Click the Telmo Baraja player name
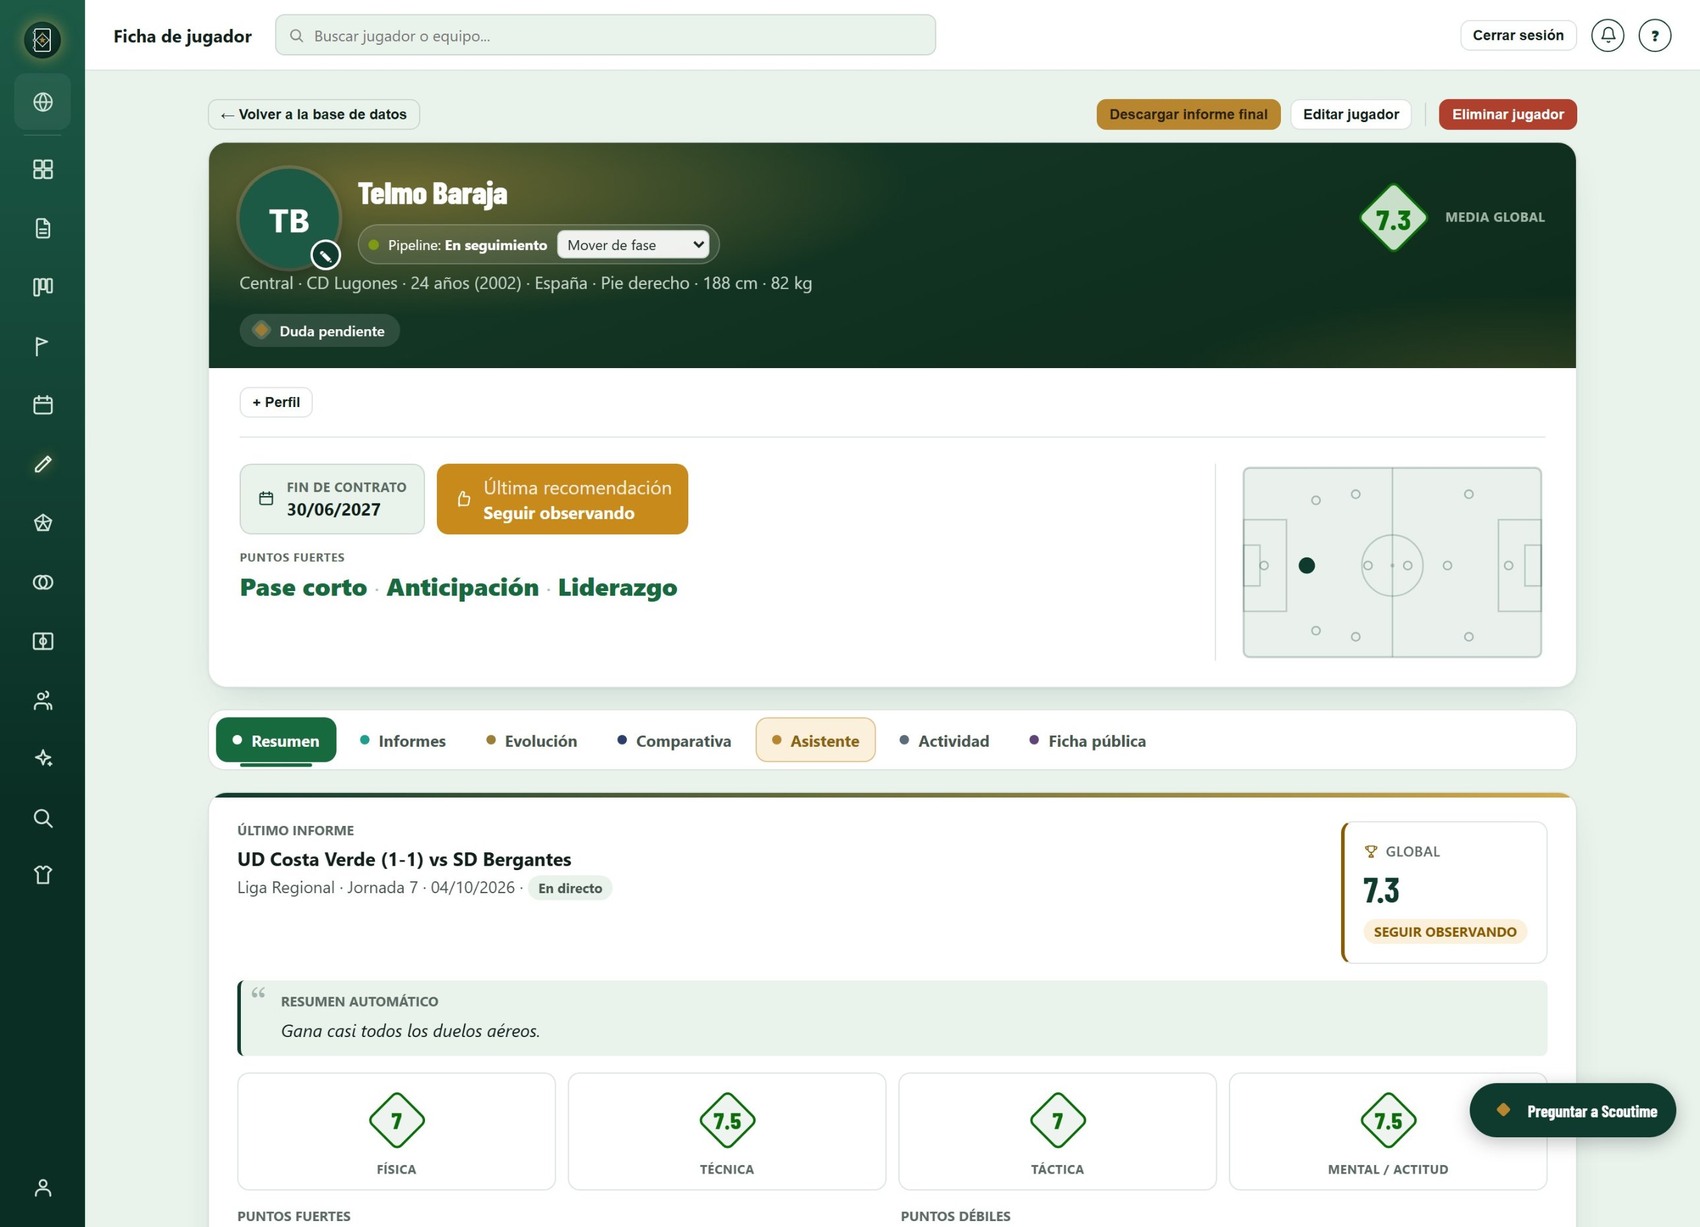The width and height of the screenshot is (1700, 1227). (x=432, y=193)
